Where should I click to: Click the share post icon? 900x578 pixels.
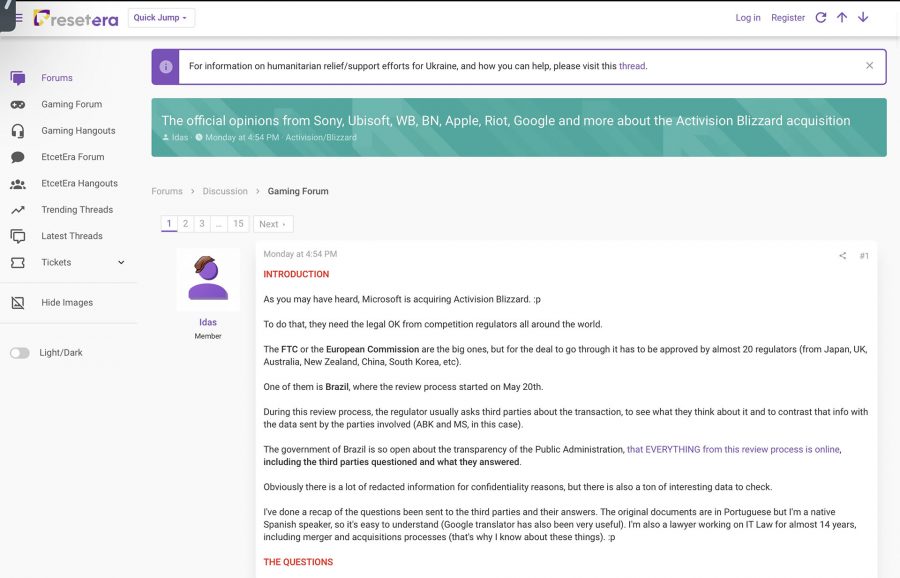click(843, 256)
